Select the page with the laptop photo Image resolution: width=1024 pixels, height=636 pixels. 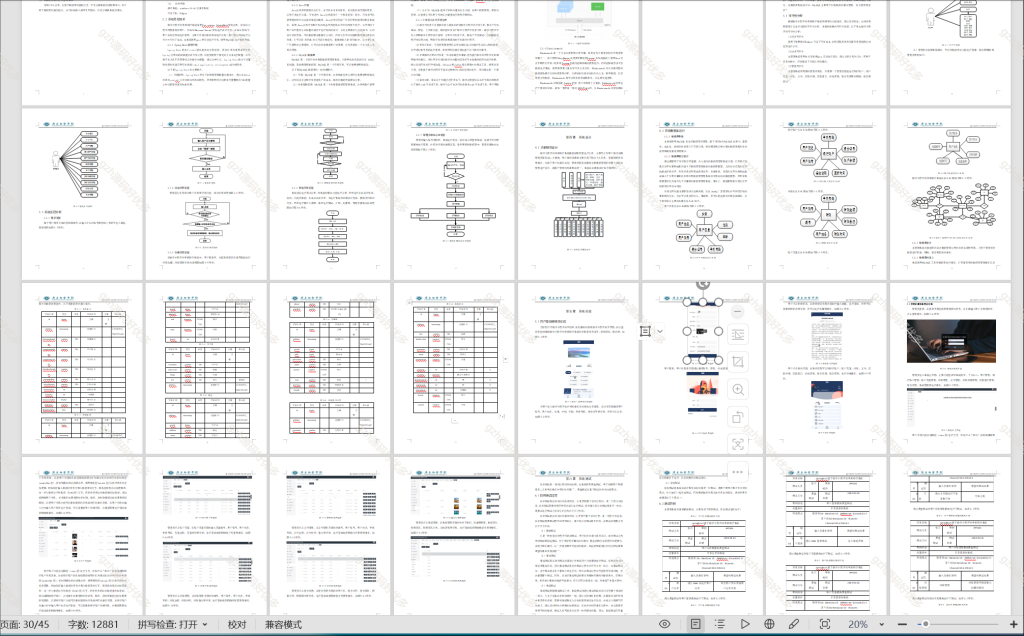pos(951,368)
